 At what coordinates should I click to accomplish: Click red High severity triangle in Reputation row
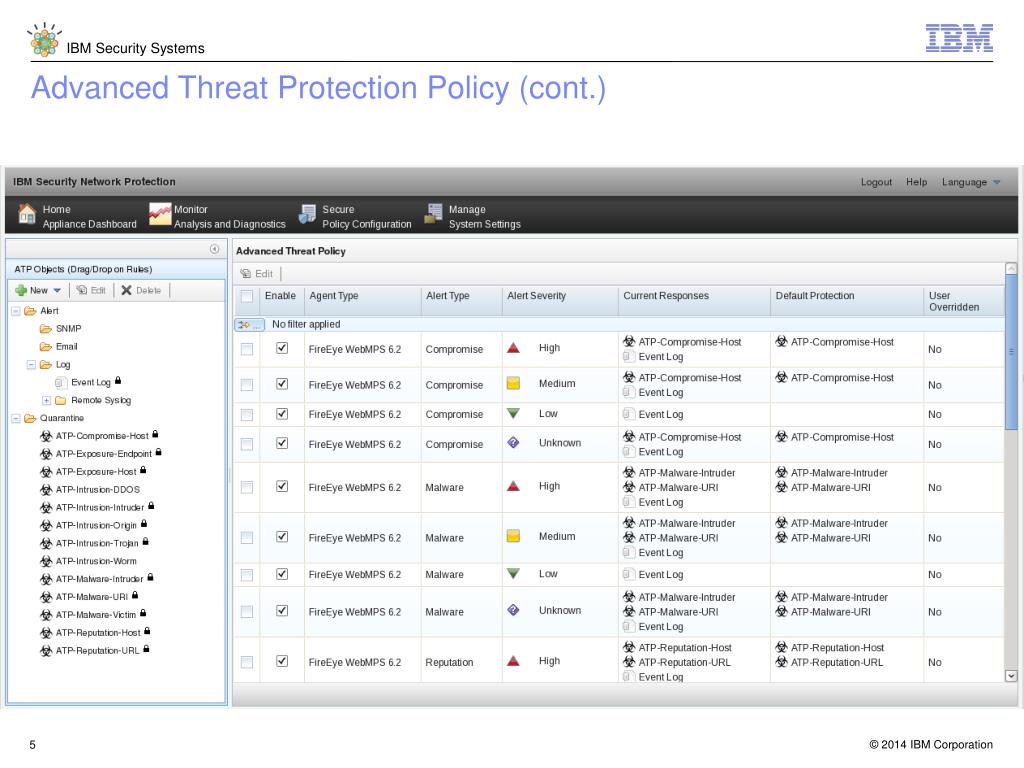[513, 661]
